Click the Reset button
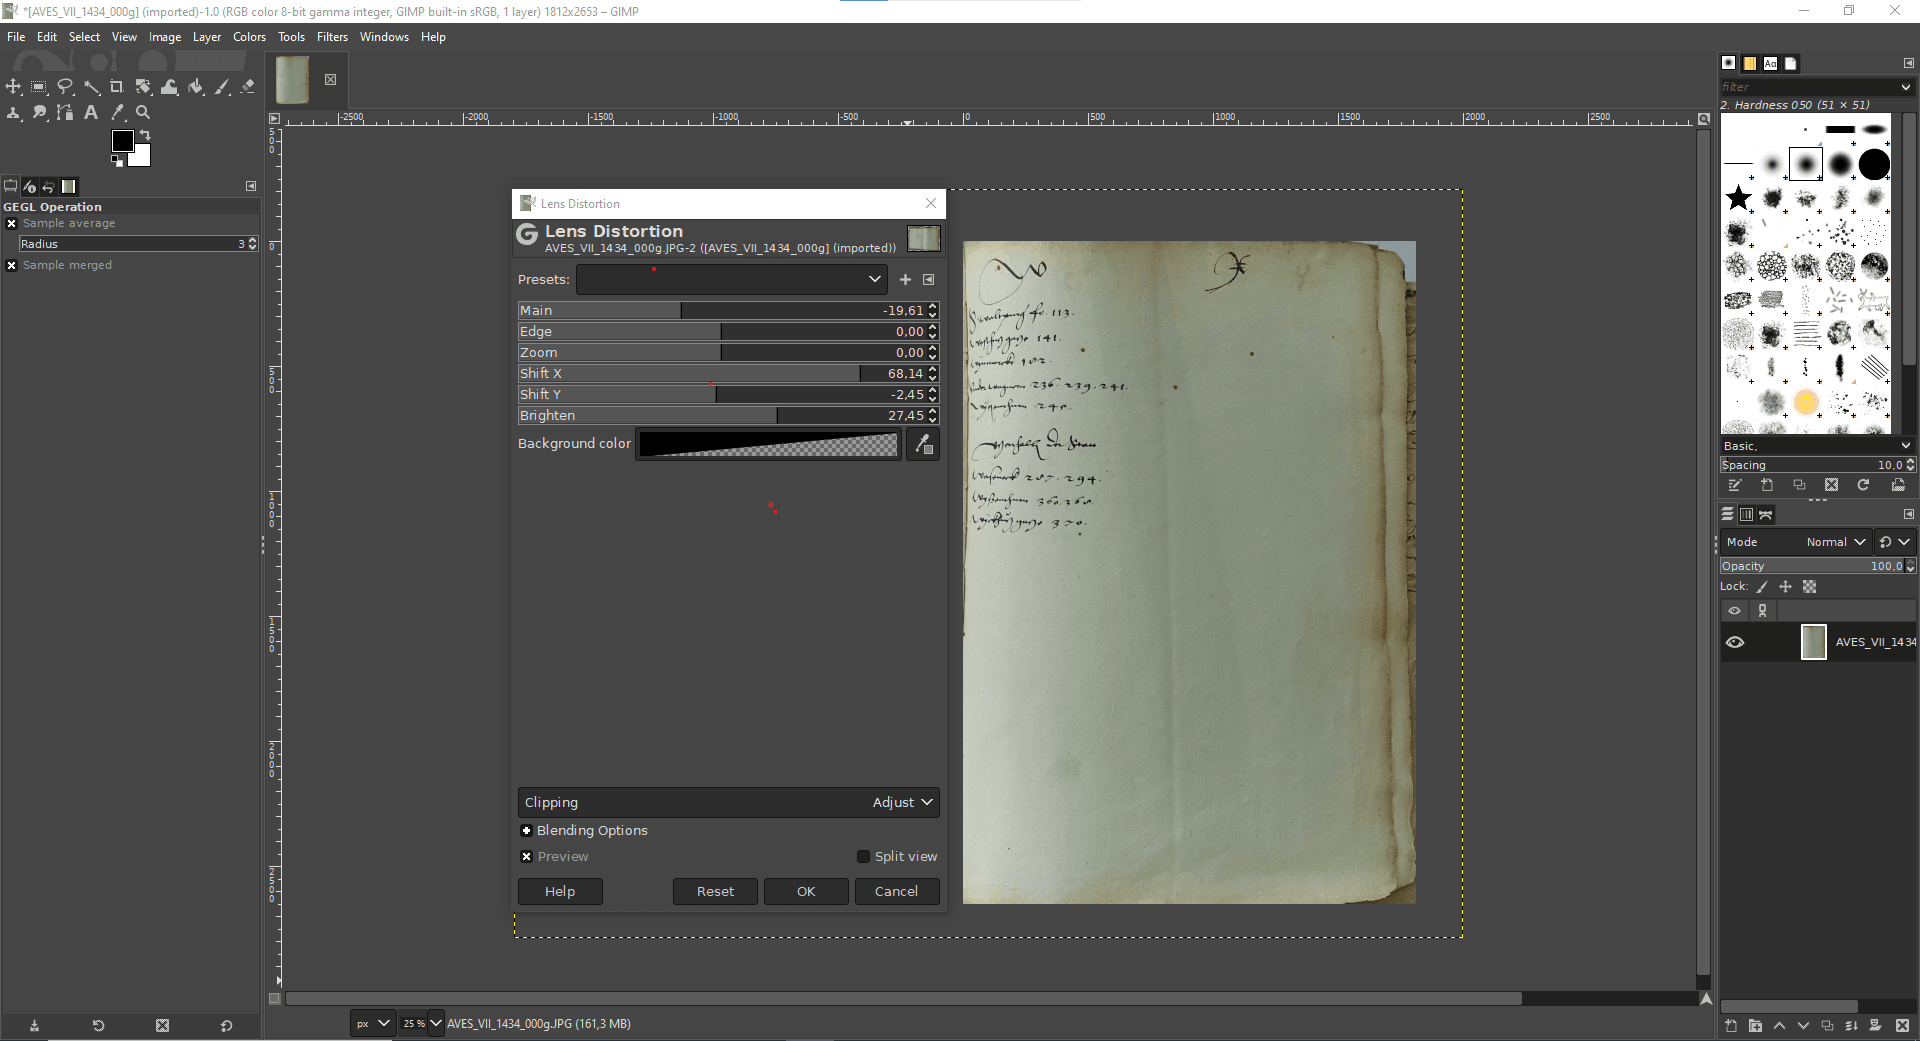This screenshot has width=1920, height=1041. (x=714, y=891)
